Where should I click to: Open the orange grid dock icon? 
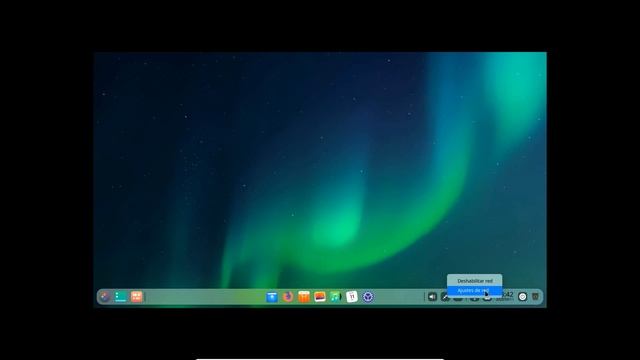(137, 297)
